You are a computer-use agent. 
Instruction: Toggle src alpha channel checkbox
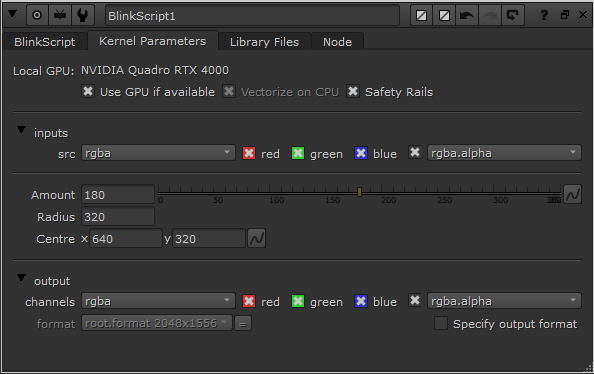pyautogui.click(x=415, y=152)
